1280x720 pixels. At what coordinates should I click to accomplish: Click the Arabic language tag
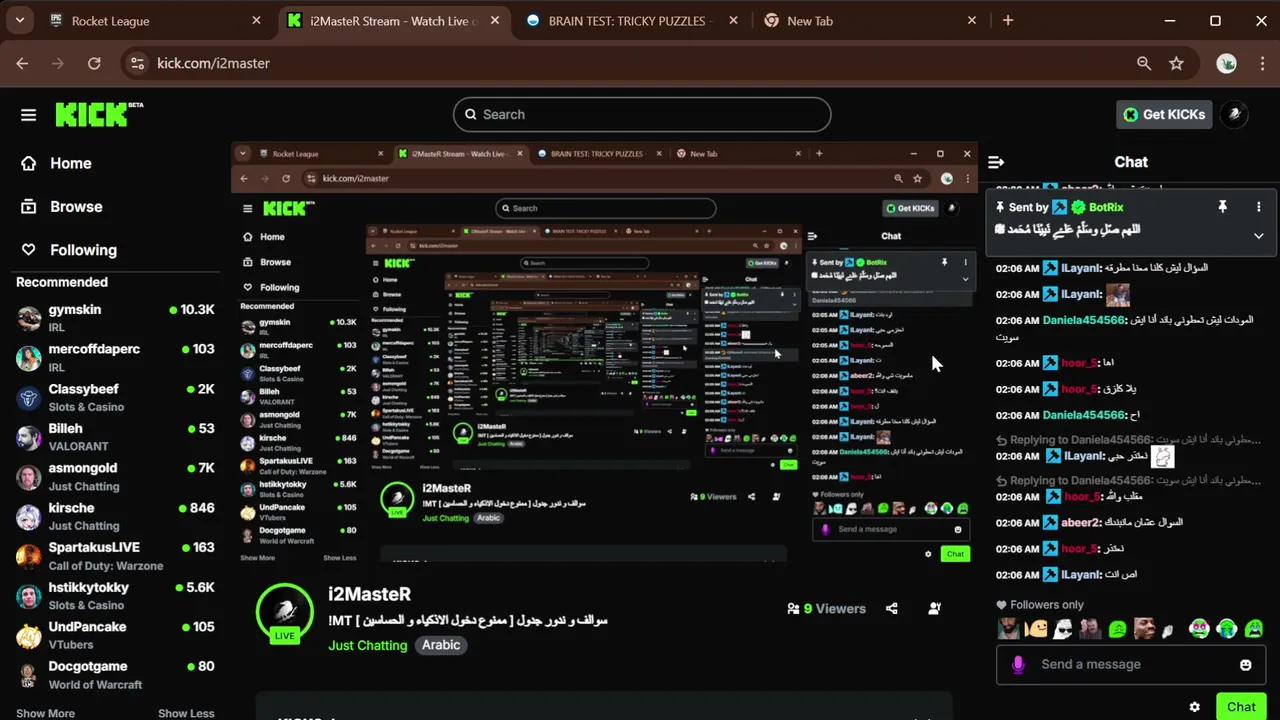click(x=441, y=645)
